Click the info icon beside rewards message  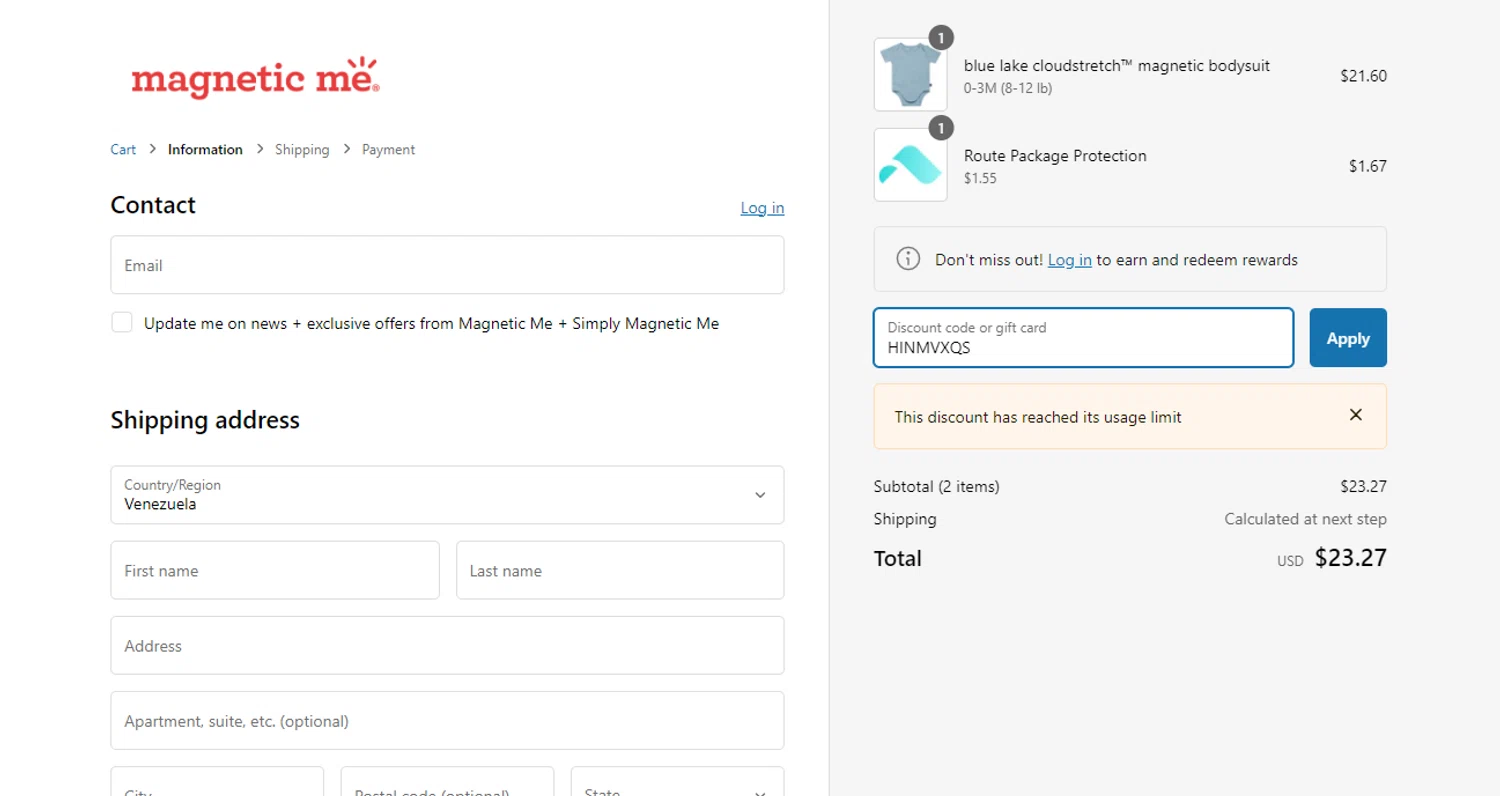click(x=908, y=259)
